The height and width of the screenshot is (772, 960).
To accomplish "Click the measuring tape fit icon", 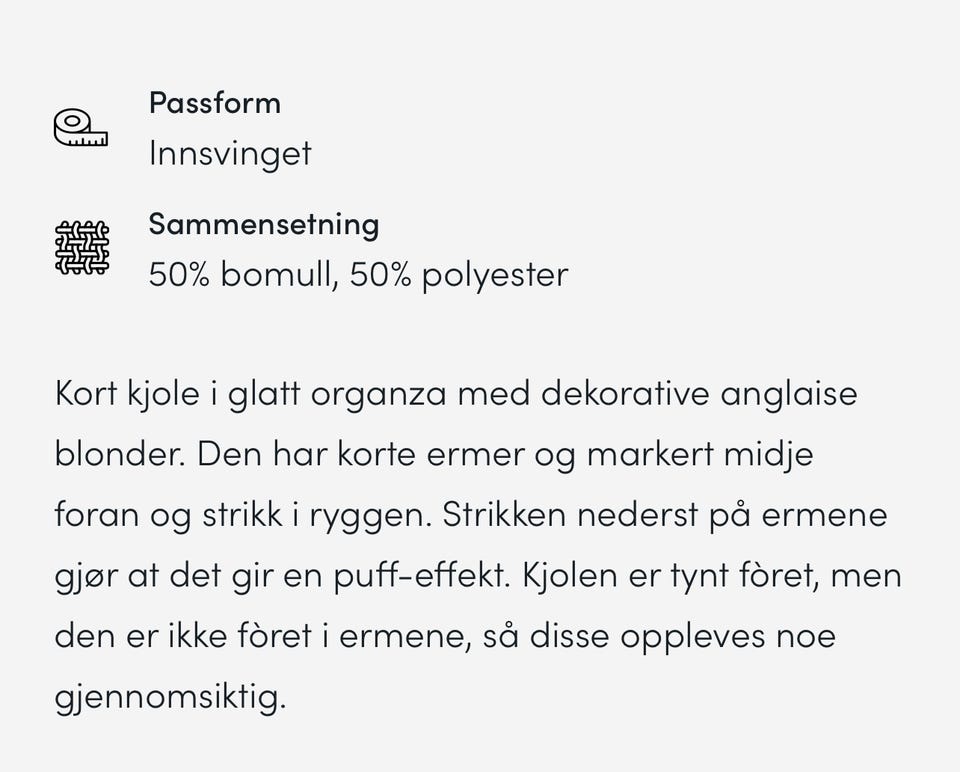I will point(80,129).
